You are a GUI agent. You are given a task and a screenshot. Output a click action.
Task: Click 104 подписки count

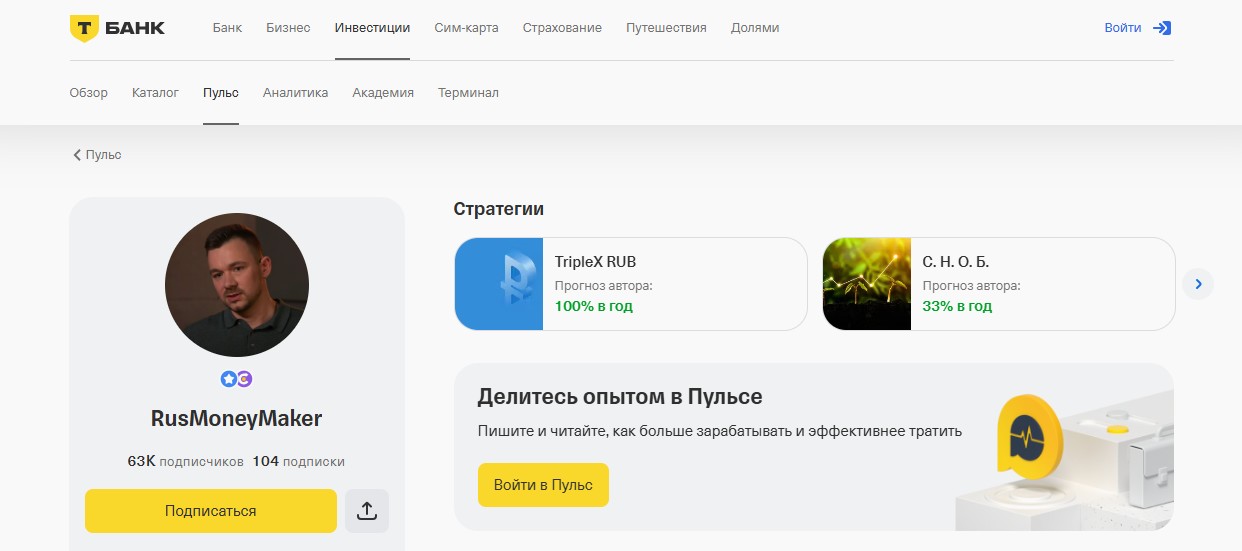pos(299,462)
